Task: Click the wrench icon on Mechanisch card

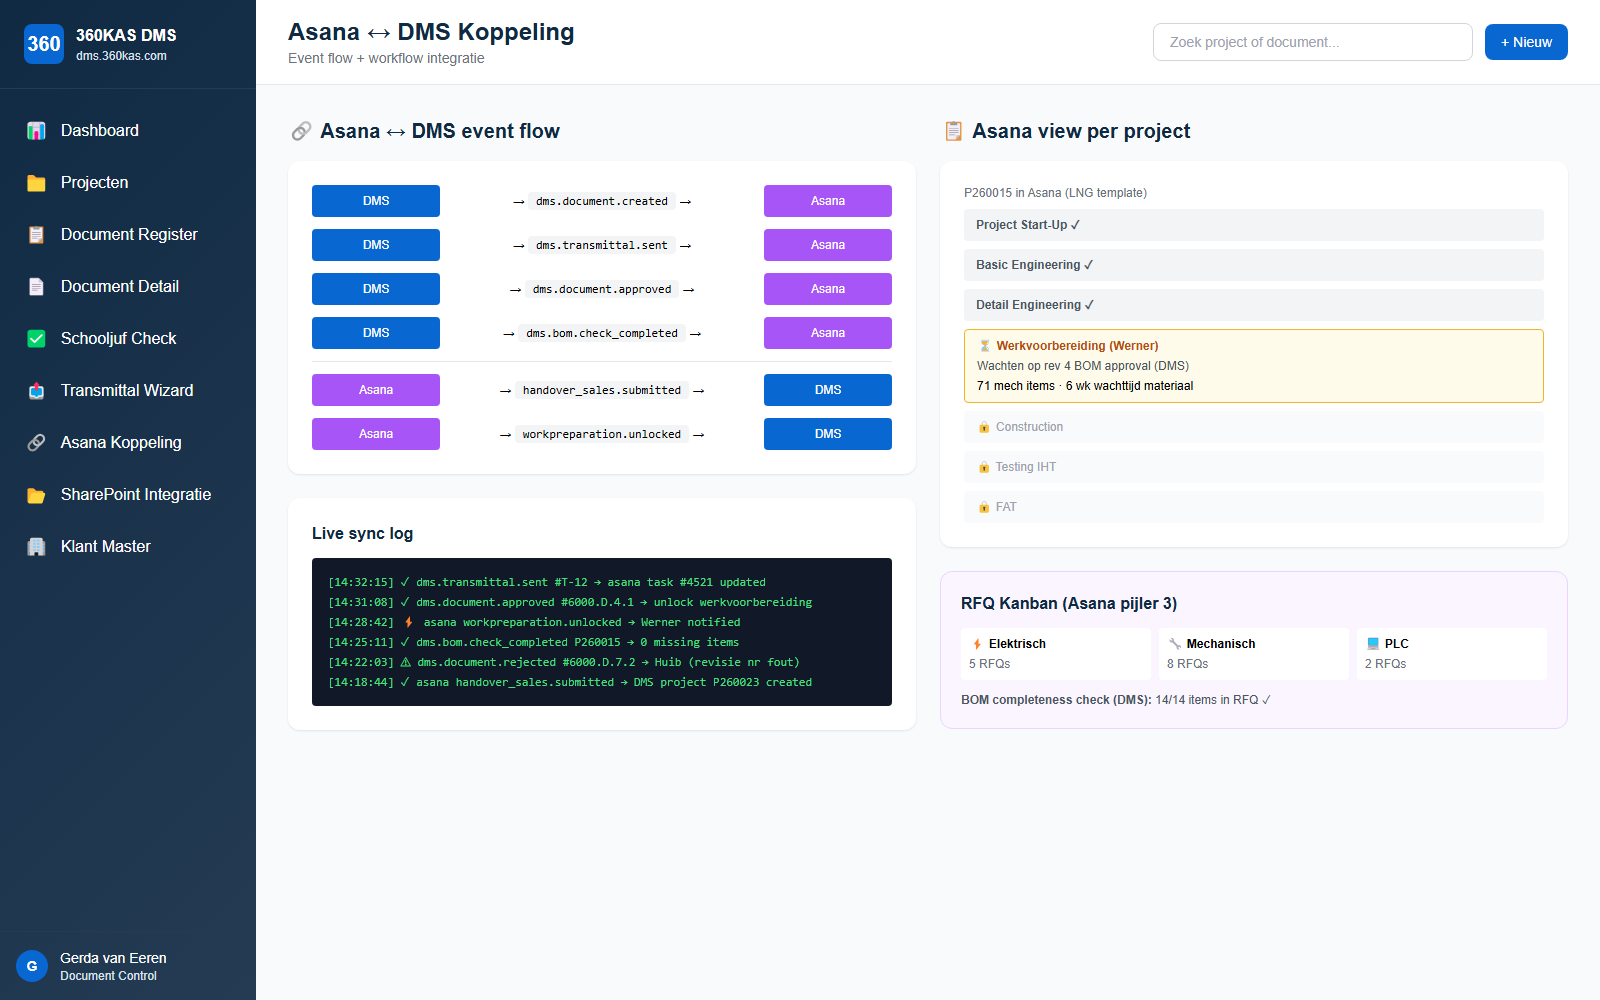Action: point(1175,644)
